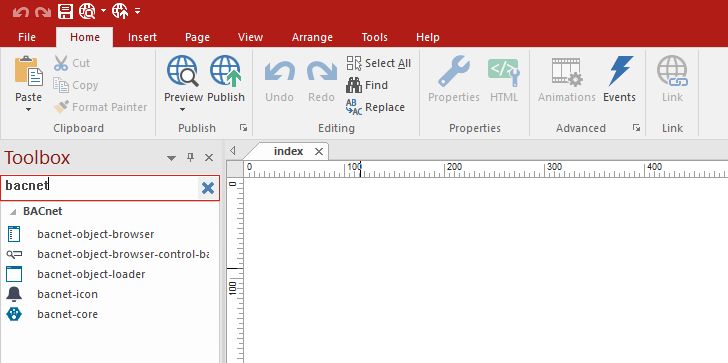Open the Publish group dialog launcher
Image resolution: width=728 pixels, height=363 pixels.
click(243, 128)
